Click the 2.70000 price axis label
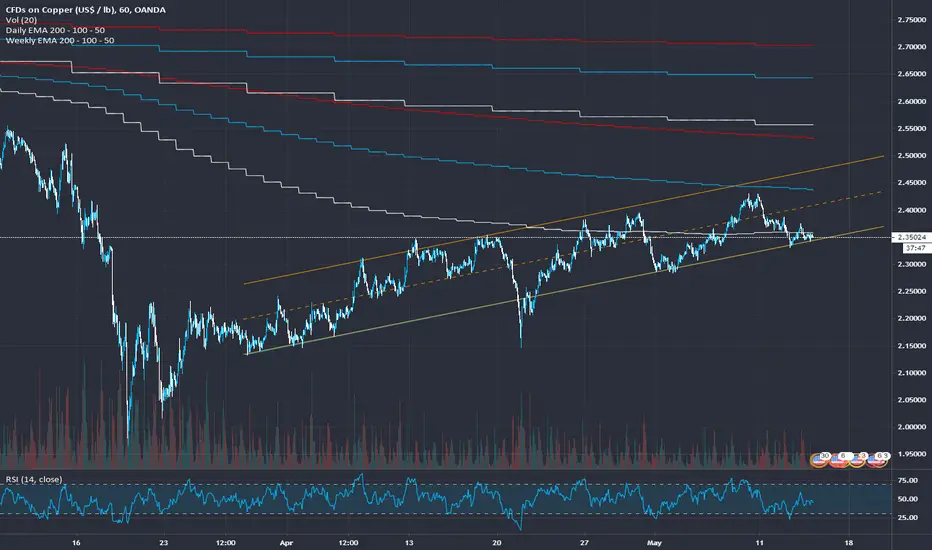932x550 pixels. (912, 47)
